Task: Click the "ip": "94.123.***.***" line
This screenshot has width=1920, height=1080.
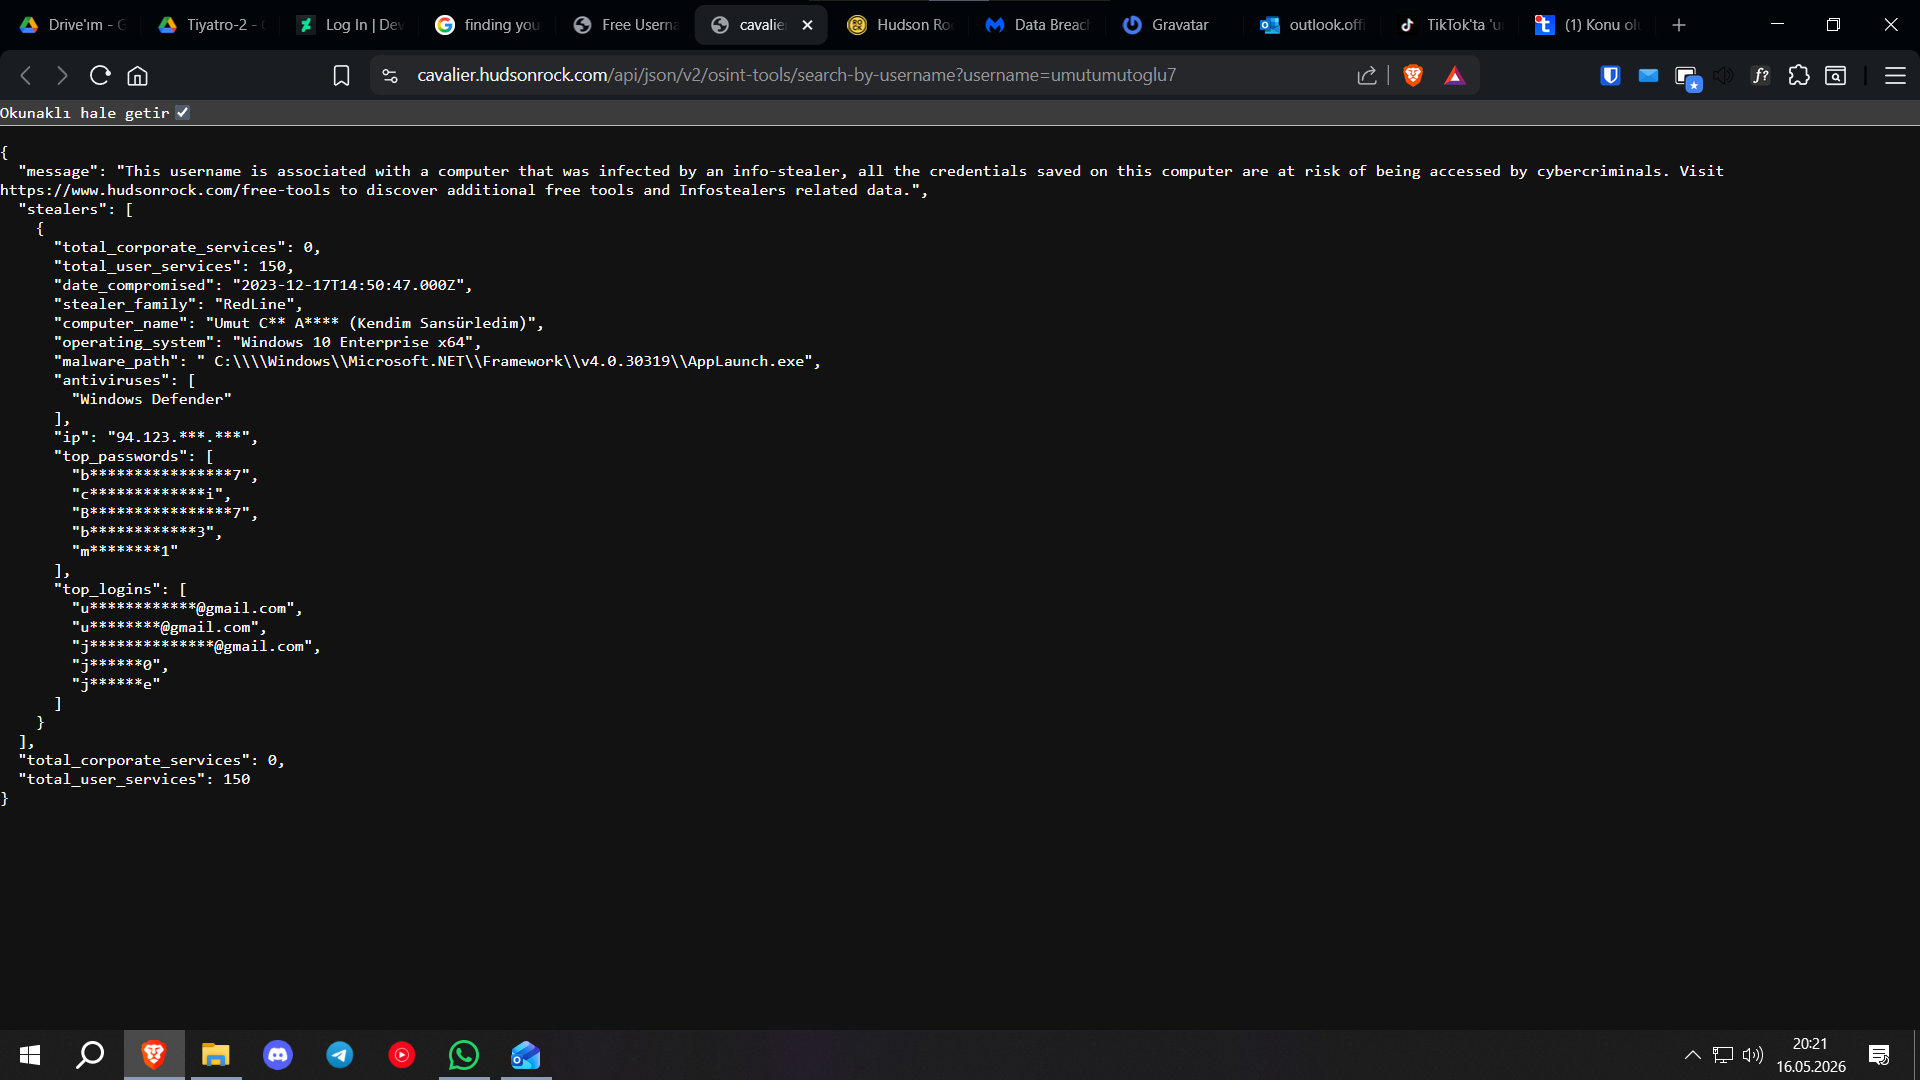Action: [x=156, y=437]
